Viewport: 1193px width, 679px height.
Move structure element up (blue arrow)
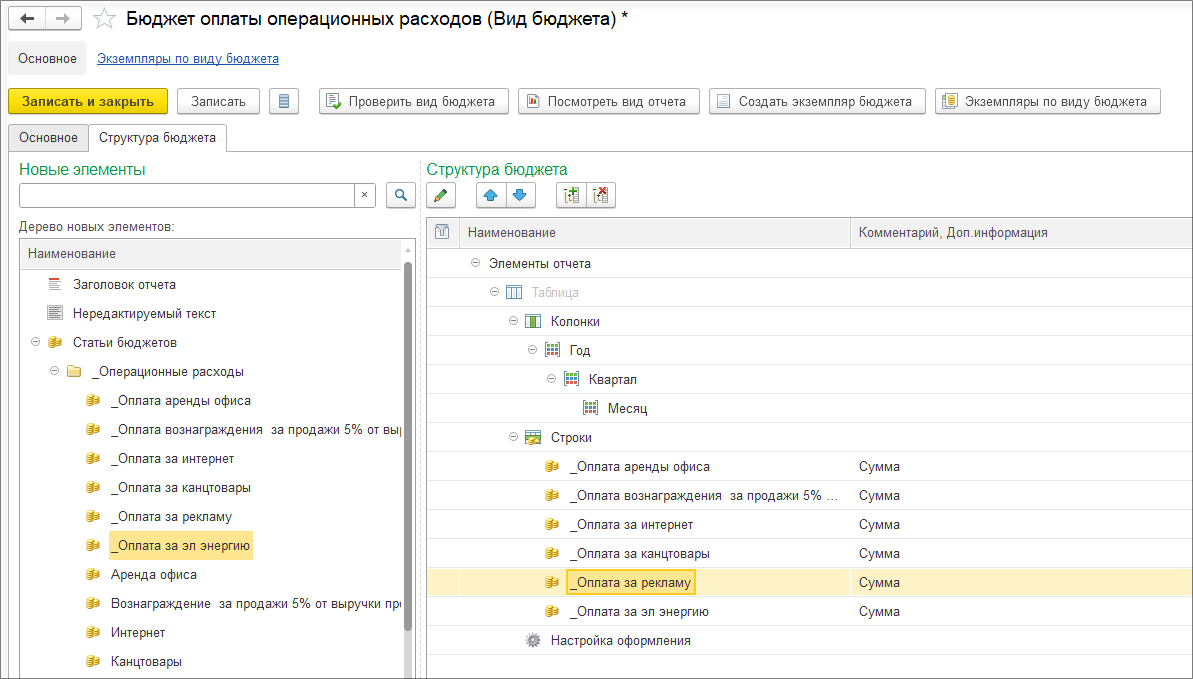(491, 195)
